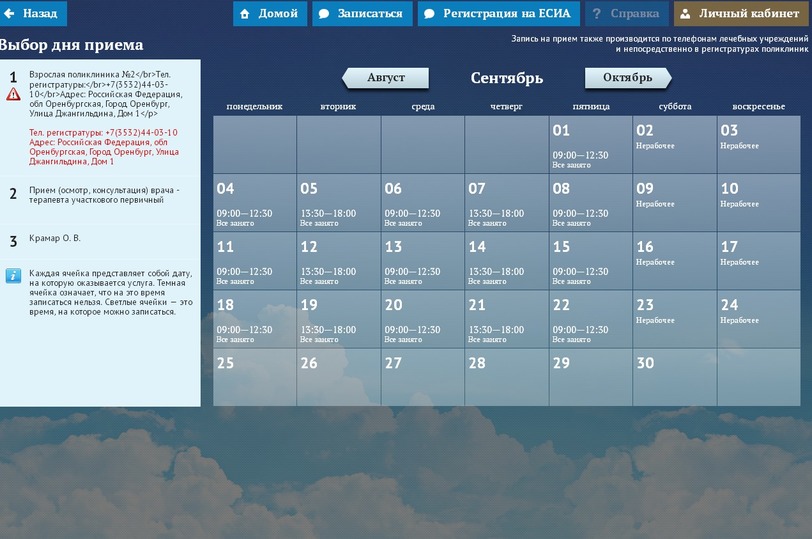Pick September 27 date cell

pos(422,377)
